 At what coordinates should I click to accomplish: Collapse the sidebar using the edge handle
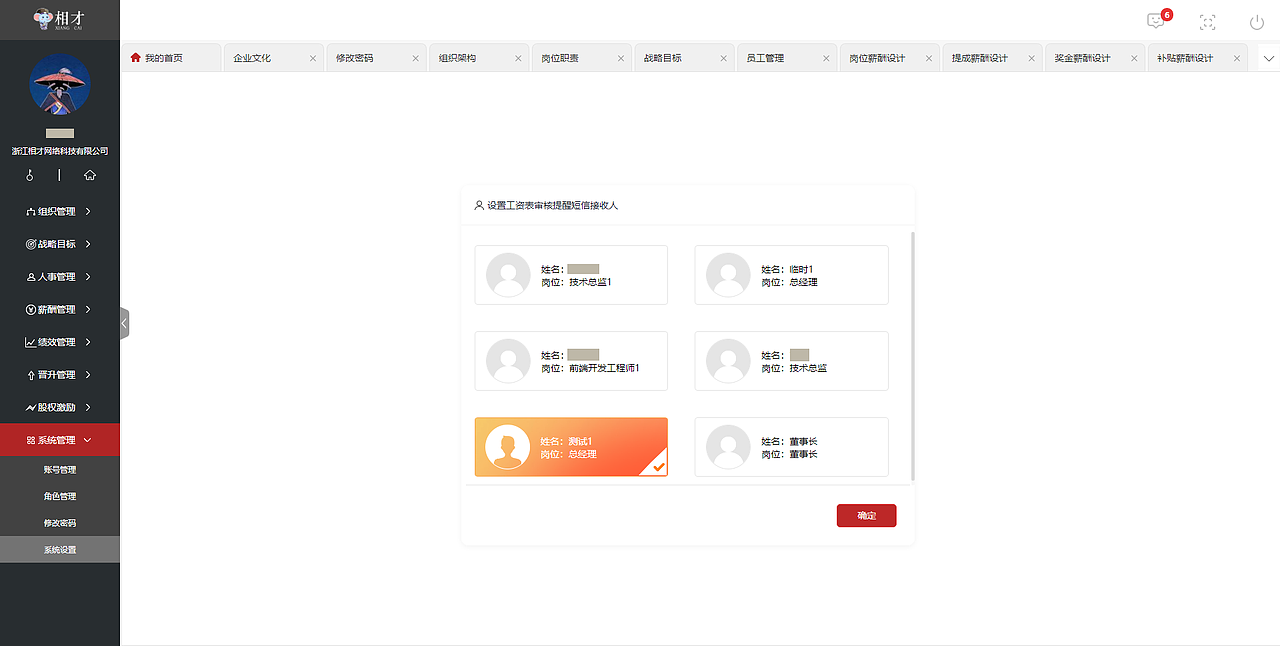click(x=124, y=323)
